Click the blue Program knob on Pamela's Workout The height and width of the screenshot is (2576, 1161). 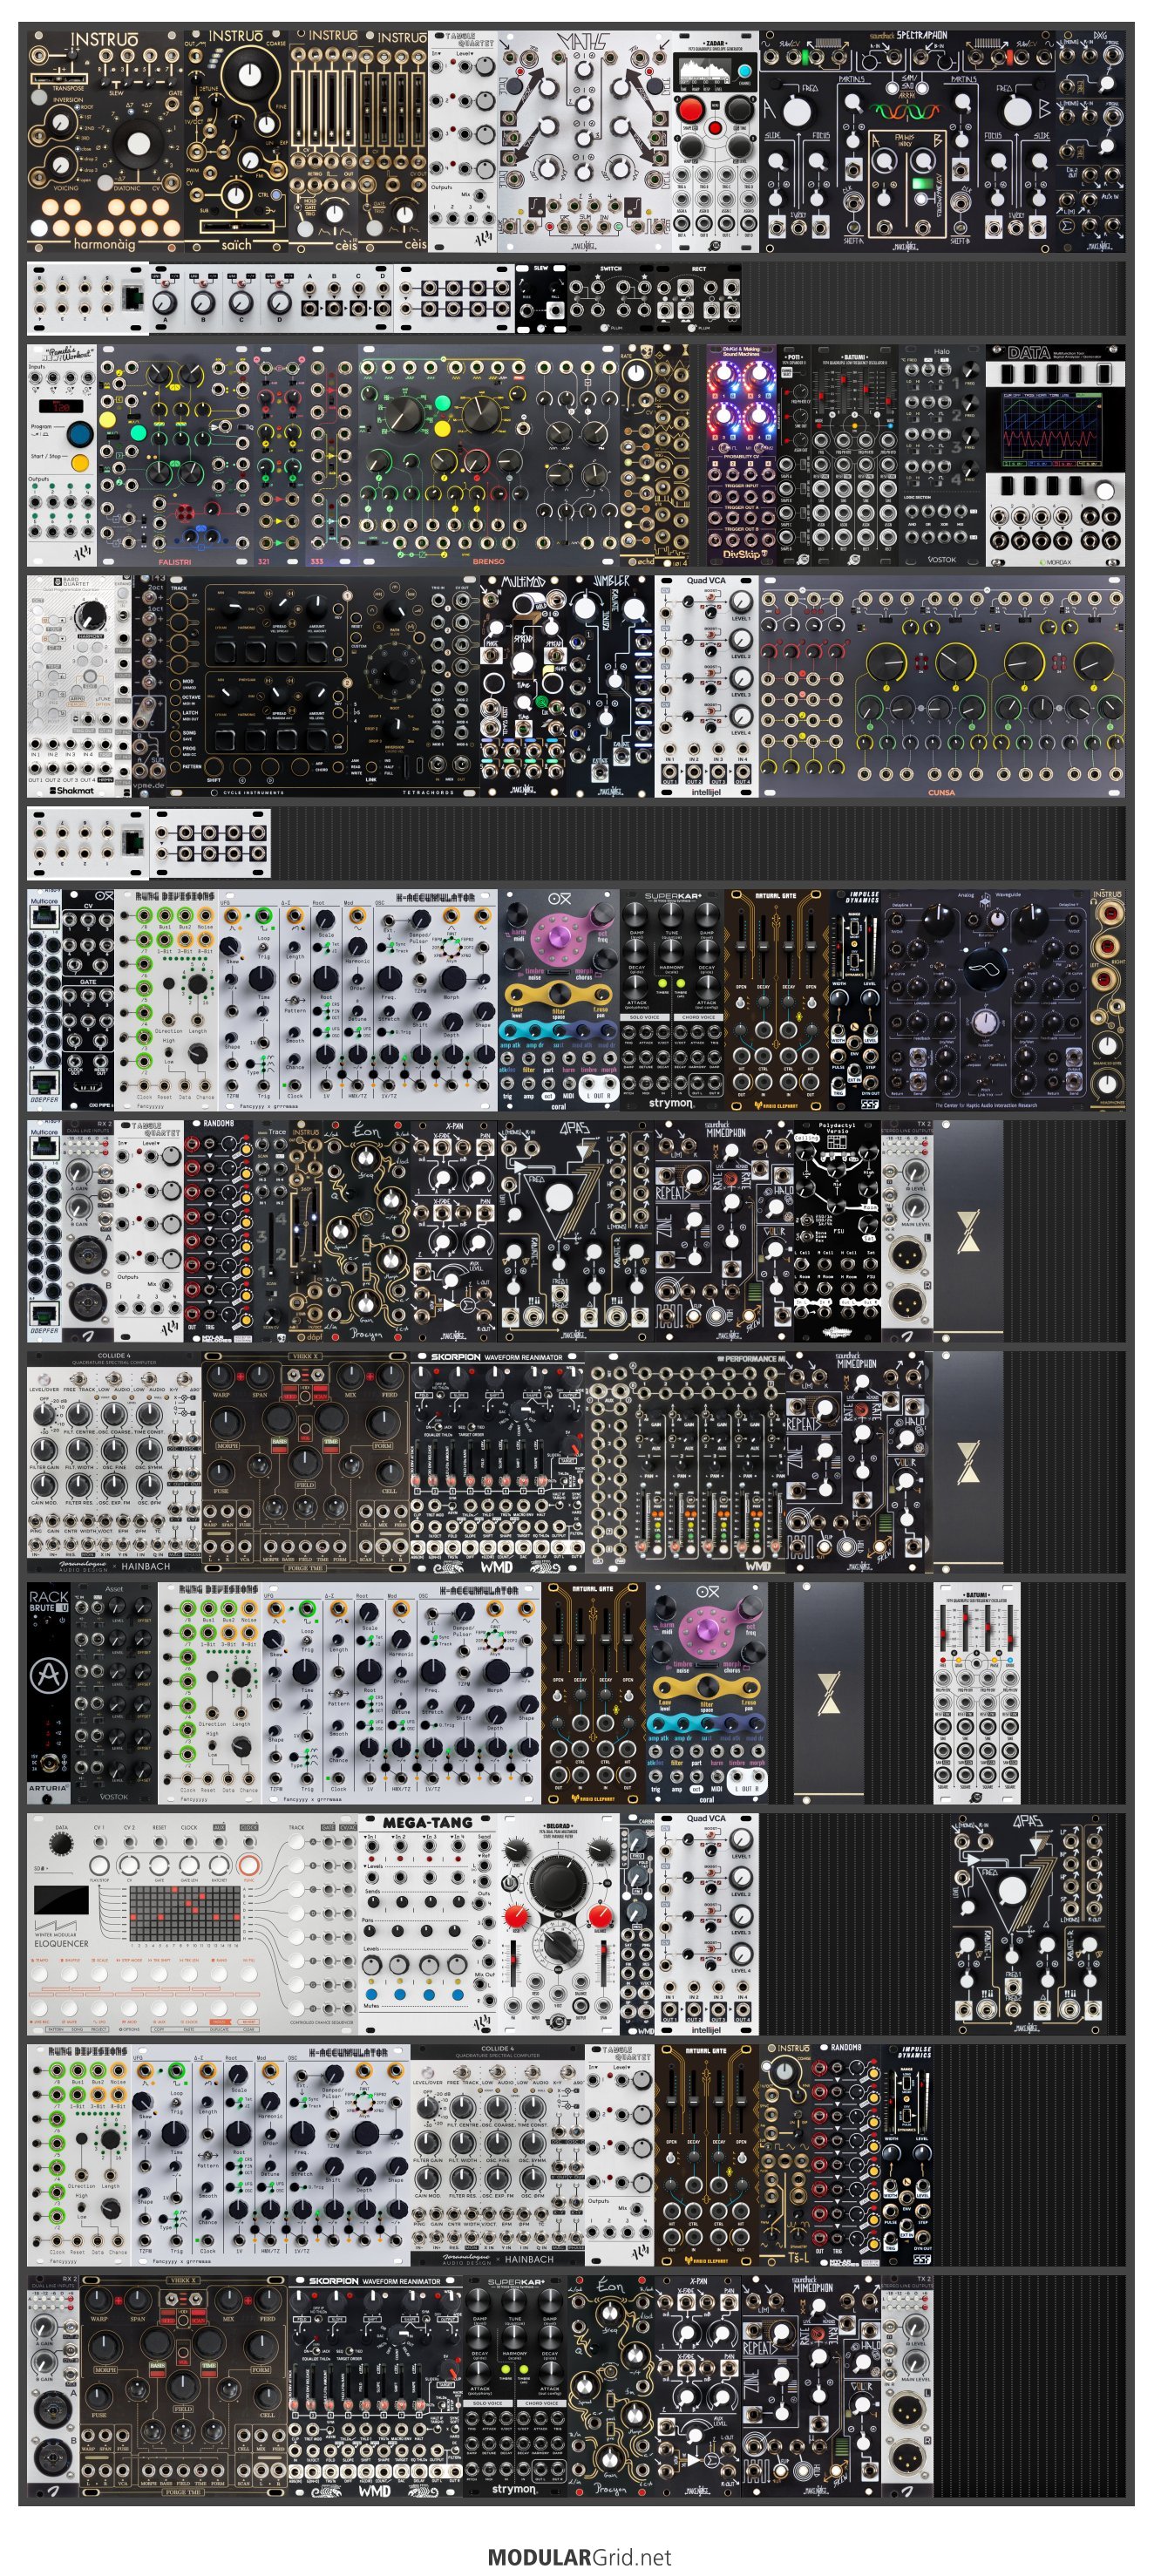click(x=79, y=434)
